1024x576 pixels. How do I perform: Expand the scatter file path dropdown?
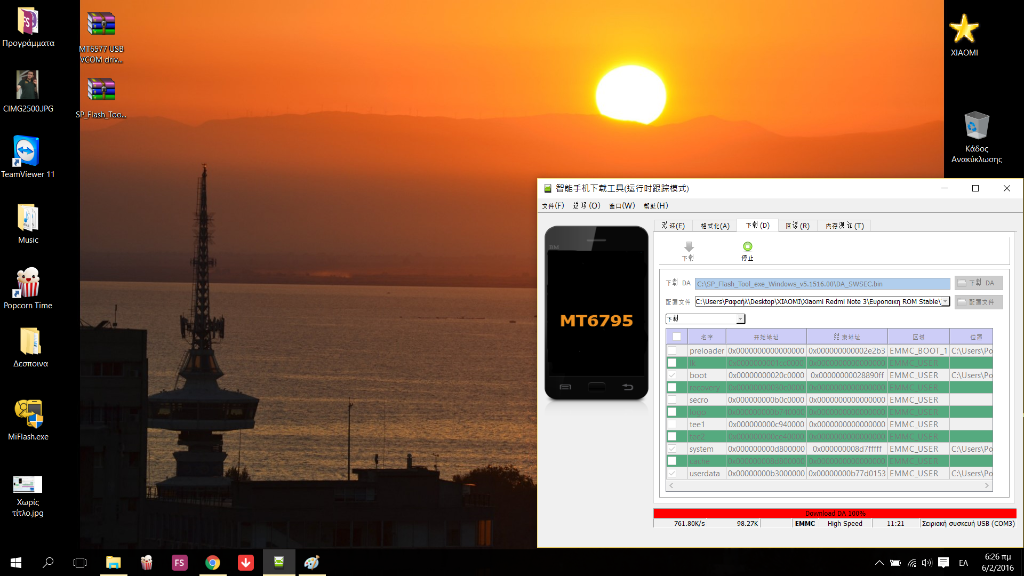click(945, 301)
